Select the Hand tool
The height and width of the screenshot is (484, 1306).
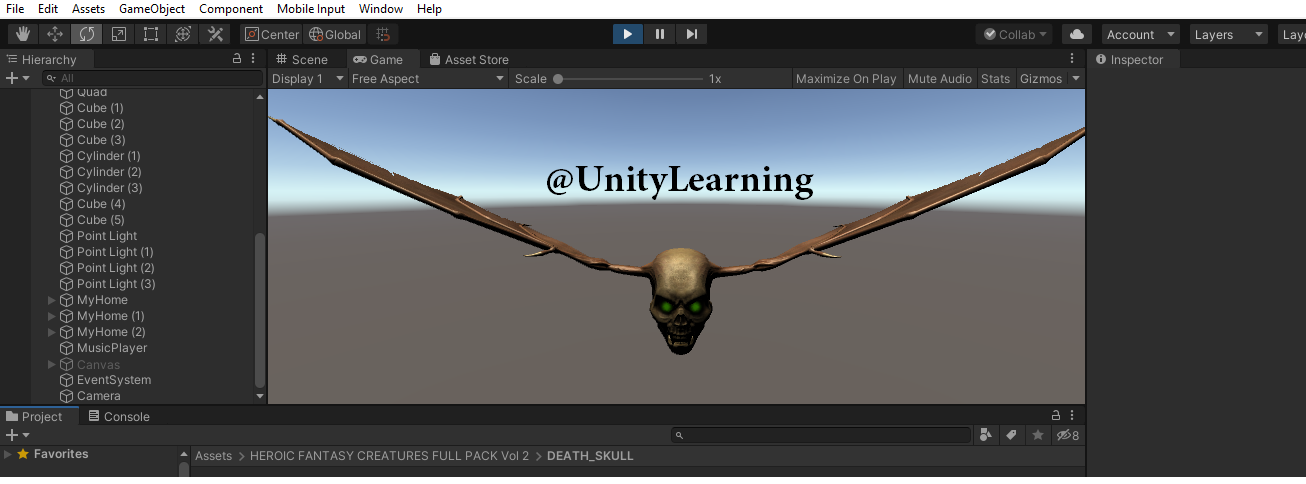click(24, 34)
